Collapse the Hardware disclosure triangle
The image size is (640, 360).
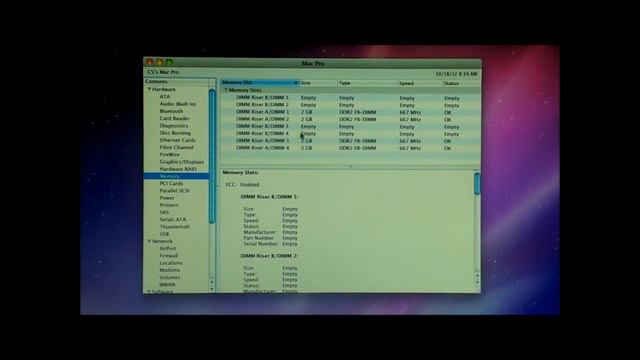tap(149, 89)
